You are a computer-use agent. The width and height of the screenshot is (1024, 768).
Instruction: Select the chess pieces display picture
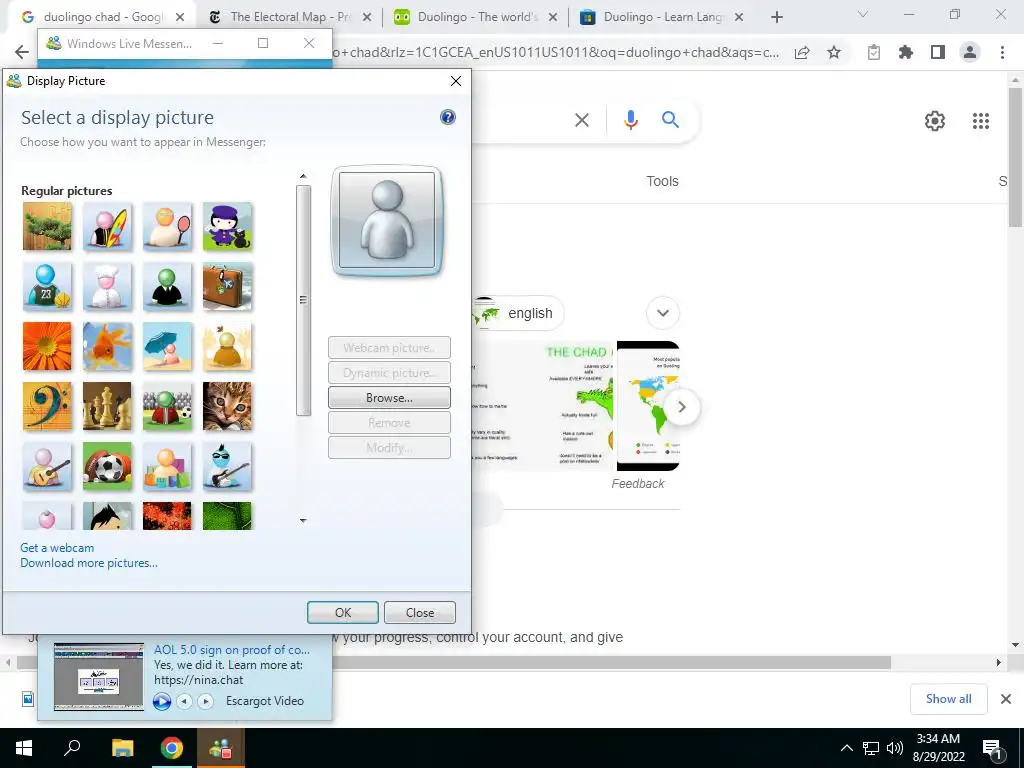107,406
